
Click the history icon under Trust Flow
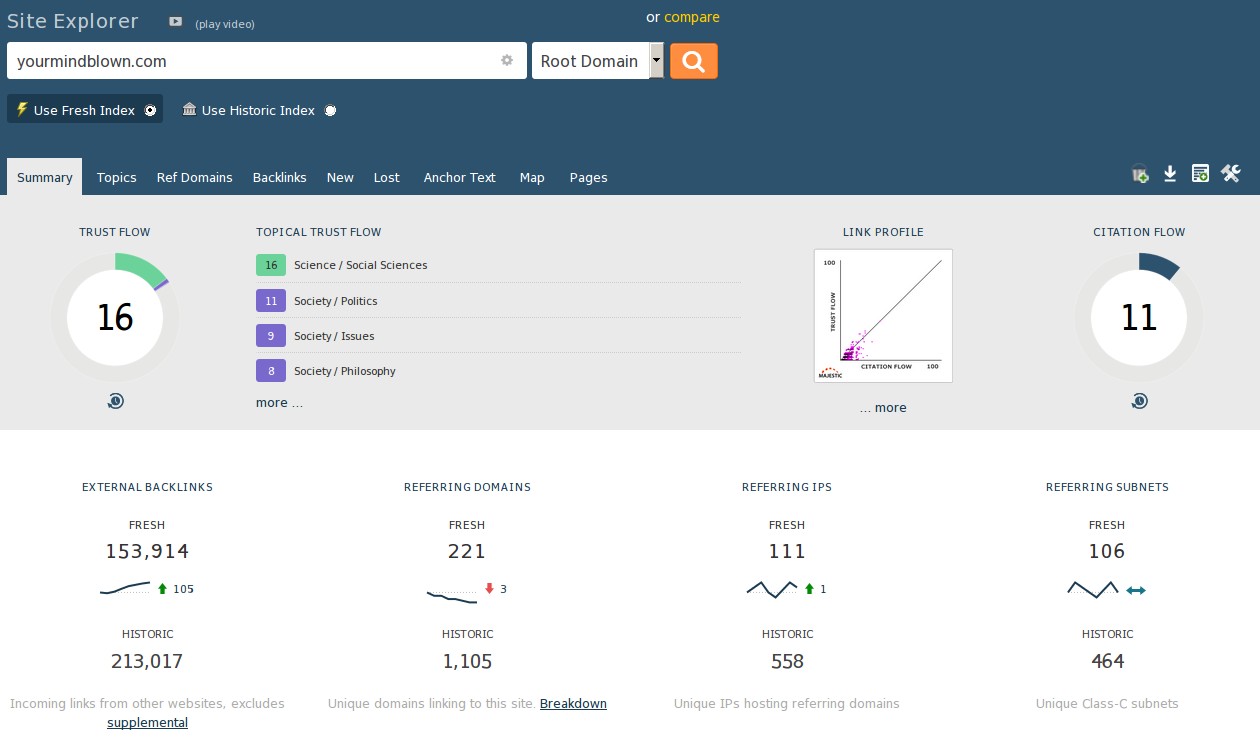115,401
